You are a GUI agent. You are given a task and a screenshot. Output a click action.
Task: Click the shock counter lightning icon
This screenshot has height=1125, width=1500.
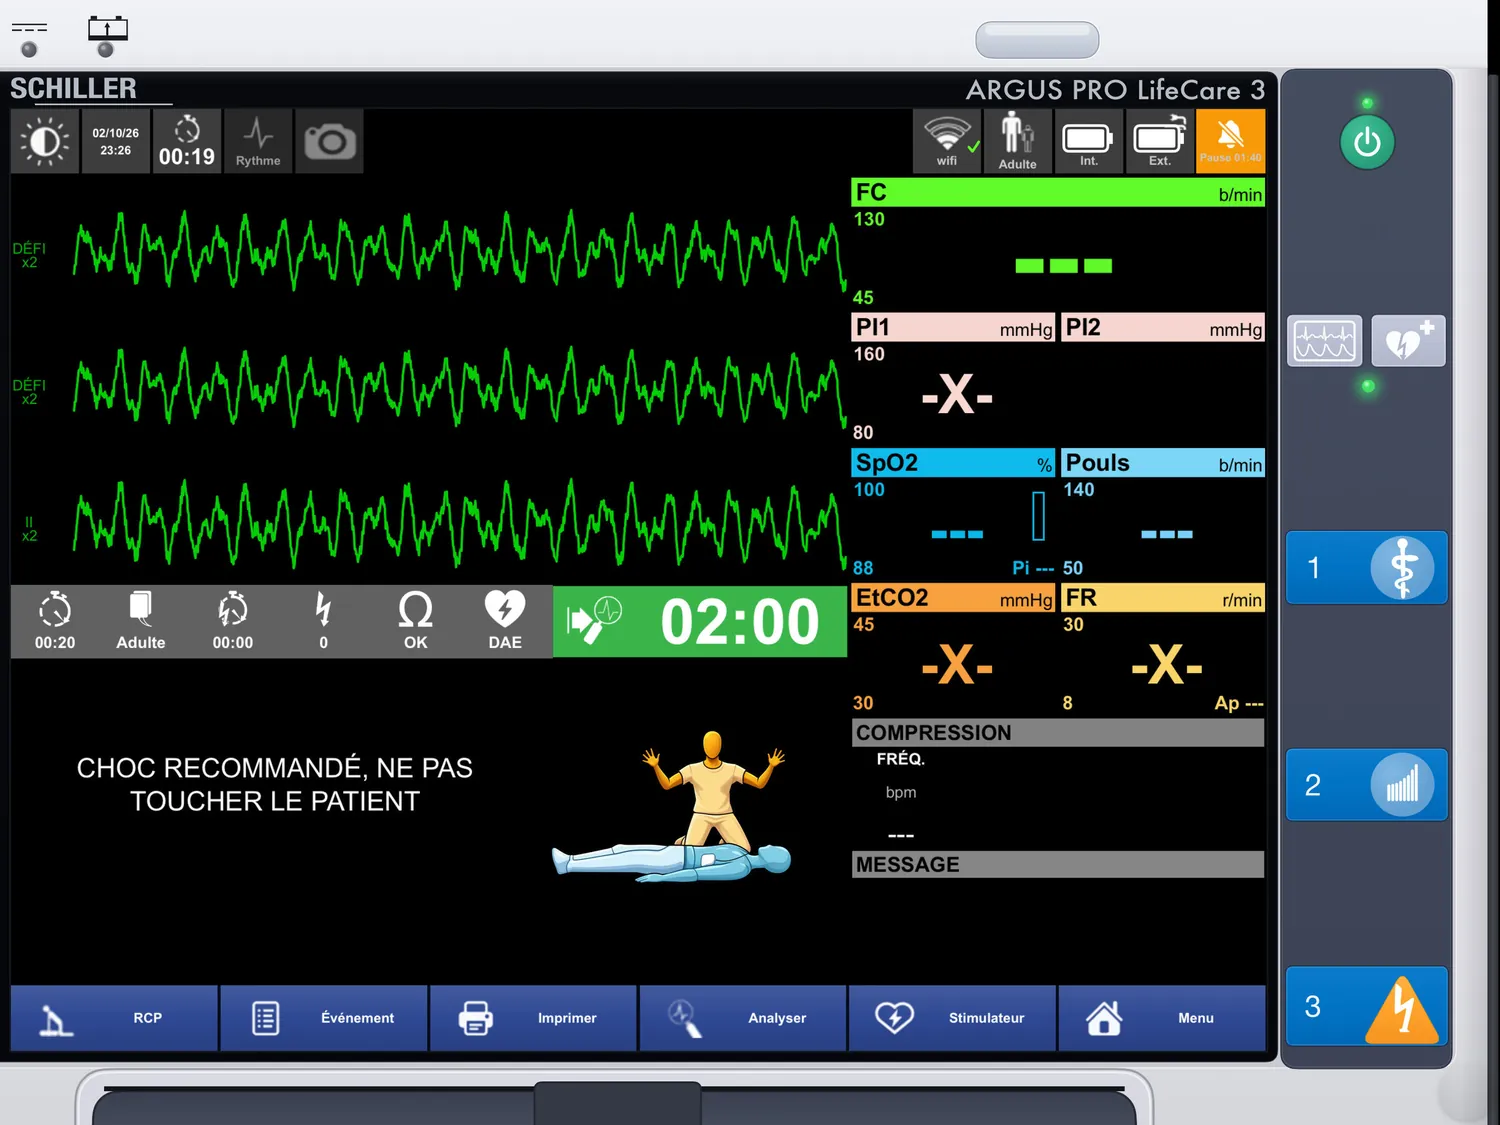(323, 621)
